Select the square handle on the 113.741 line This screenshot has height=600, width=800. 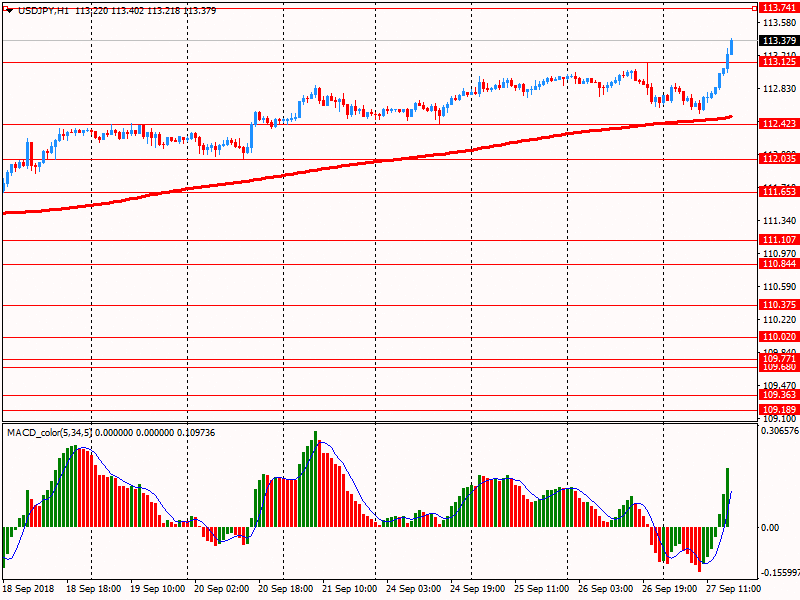tap(755, 8)
